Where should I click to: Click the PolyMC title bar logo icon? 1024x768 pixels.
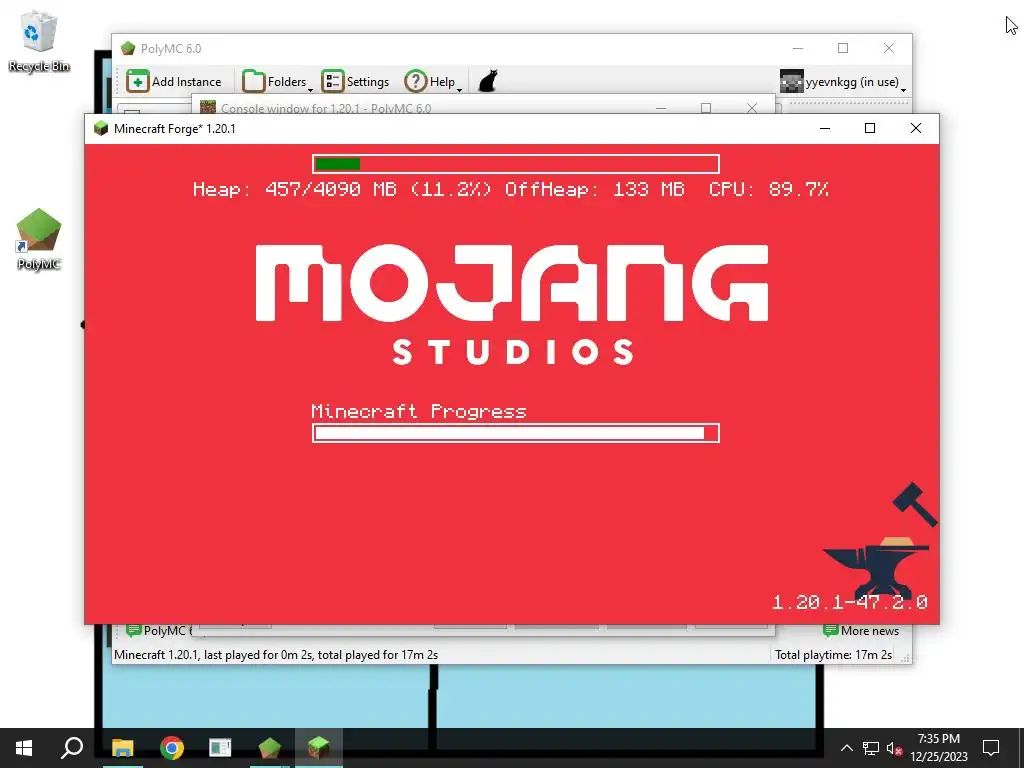[x=128, y=48]
